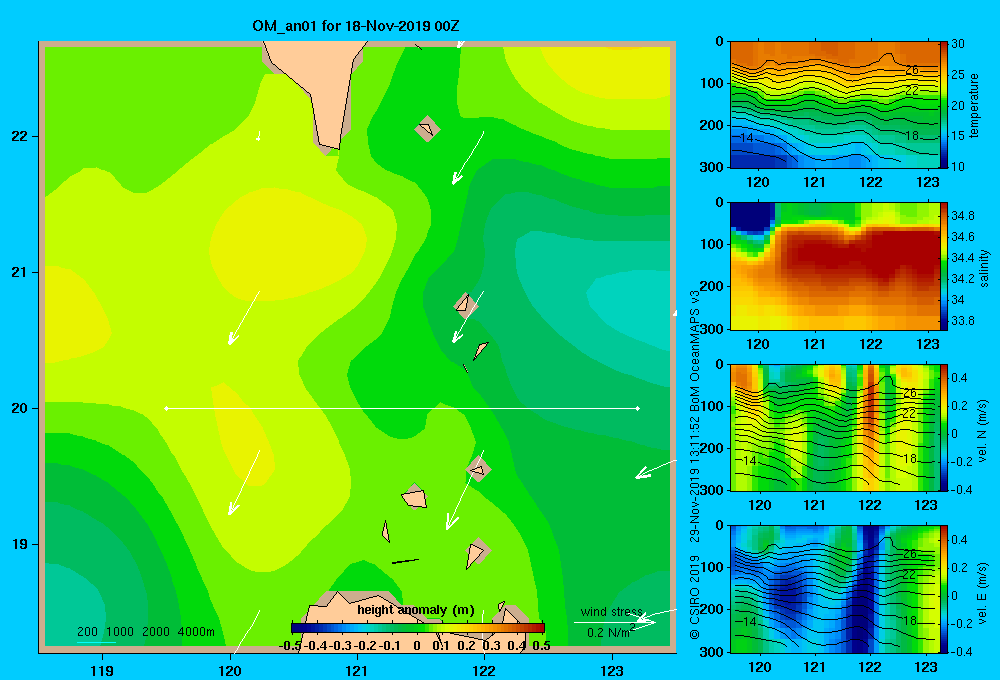Select latitude label 22 on main map
The image size is (1000, 680).
pyautogui.click(x=20, y=137)
